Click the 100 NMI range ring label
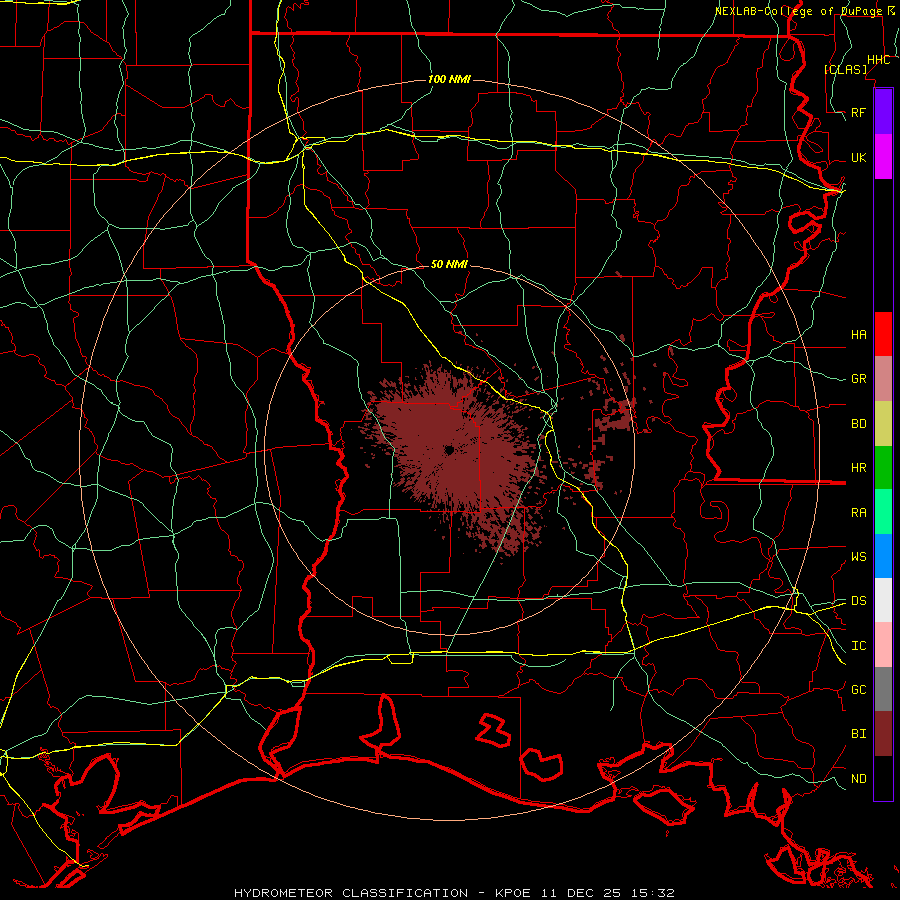 (449, 79)
